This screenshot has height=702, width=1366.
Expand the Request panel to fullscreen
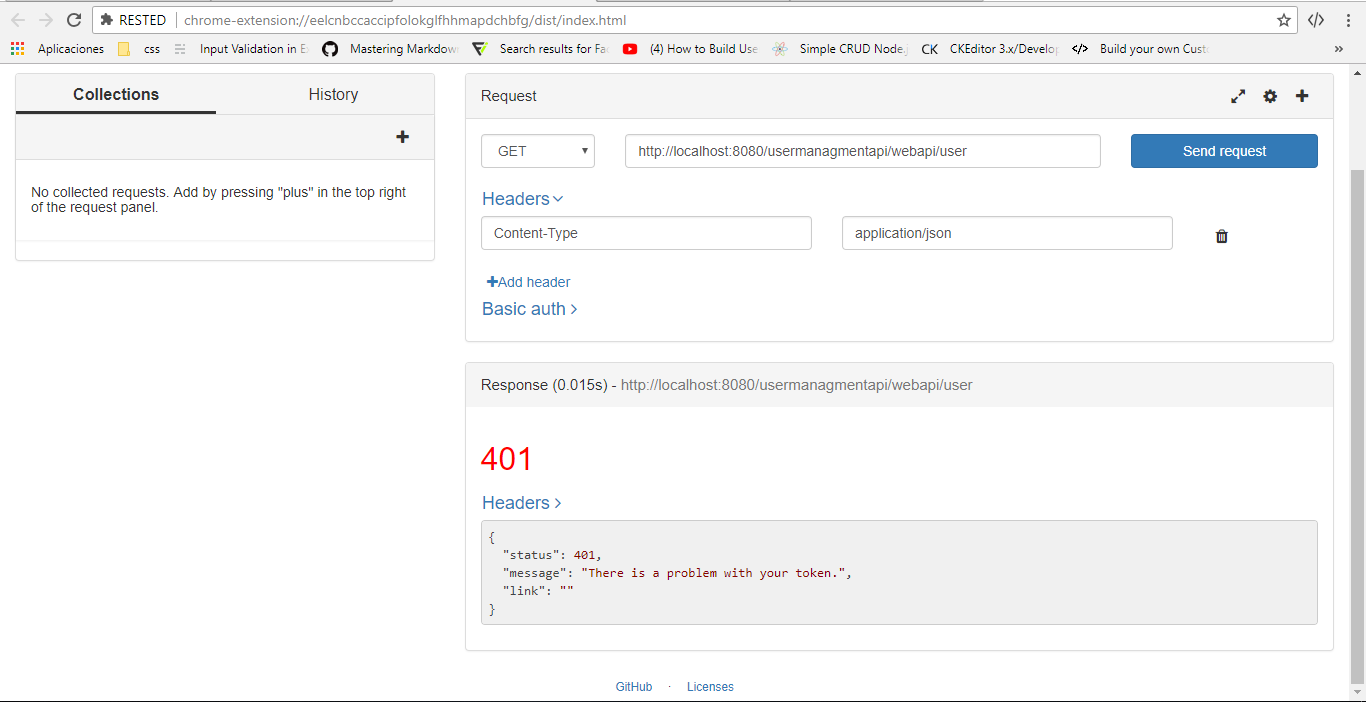(1237, 96)
